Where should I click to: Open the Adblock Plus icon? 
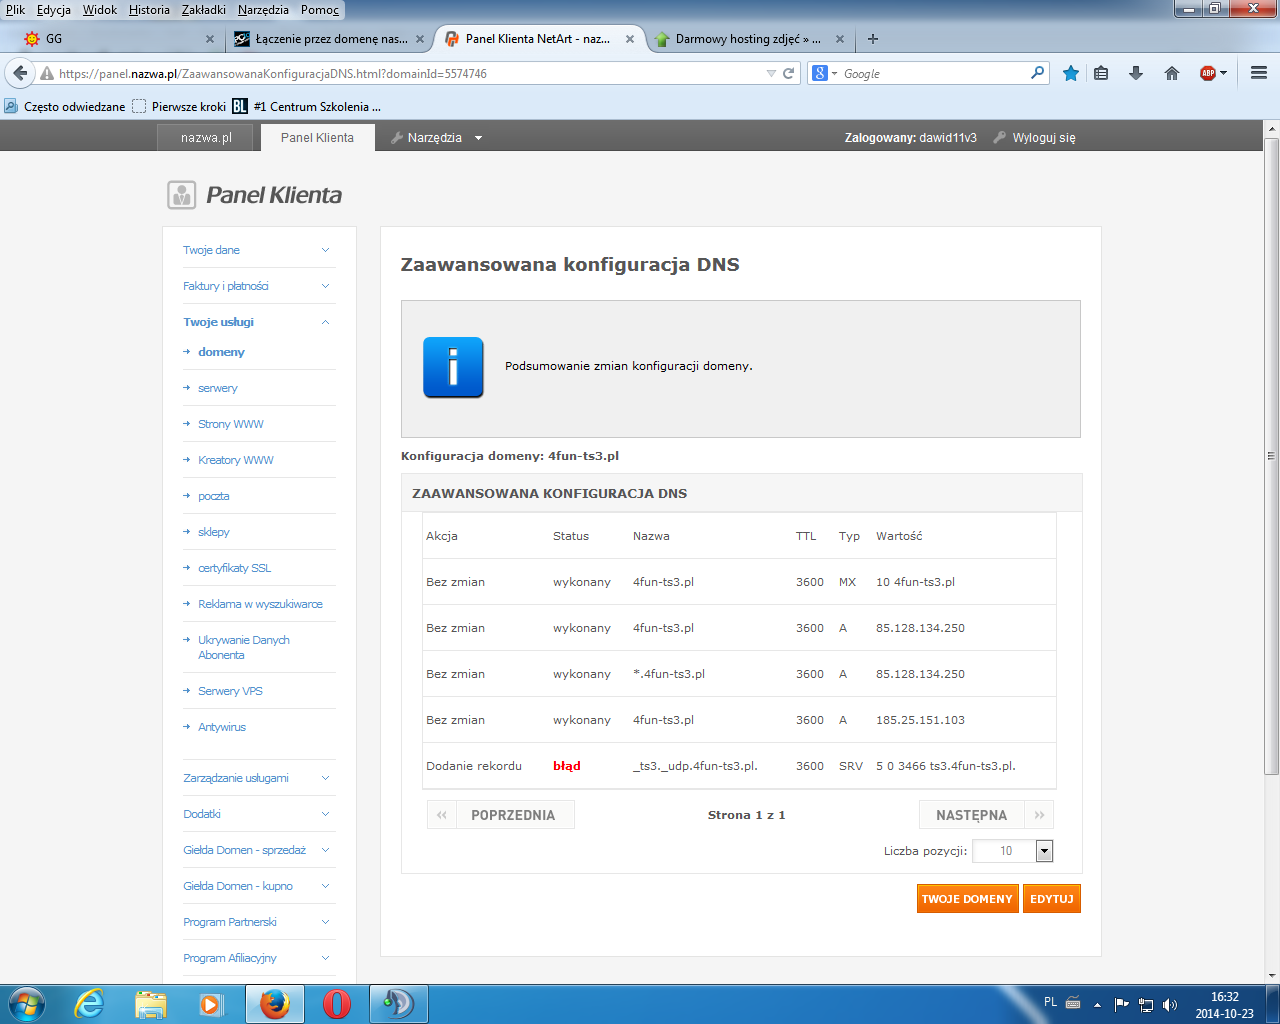[x=1208, y=73]
